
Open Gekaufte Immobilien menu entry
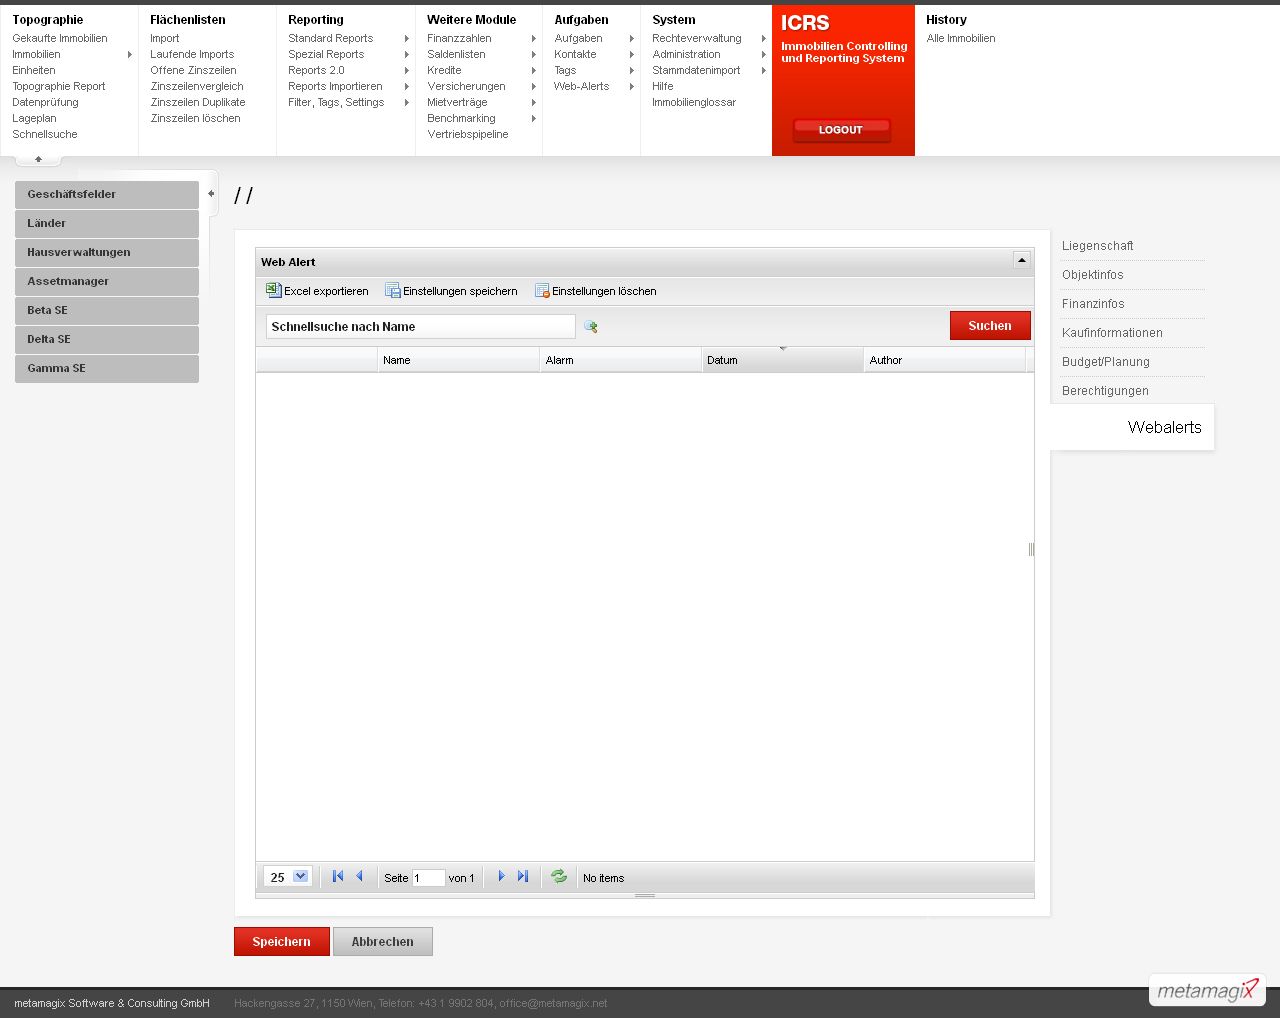(60, 38)
